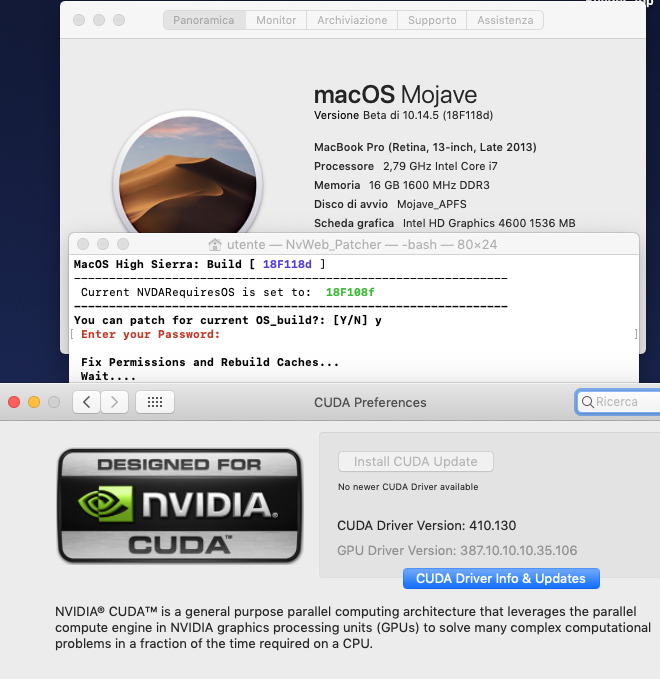Close the CUDA Preferences window
The height and width of the screenshot is (679, 660).
tap(14, 402)
